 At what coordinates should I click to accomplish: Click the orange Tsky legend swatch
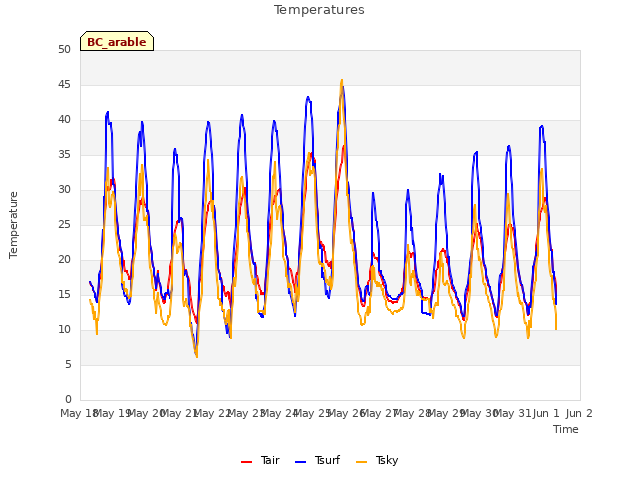pos(362,462)
